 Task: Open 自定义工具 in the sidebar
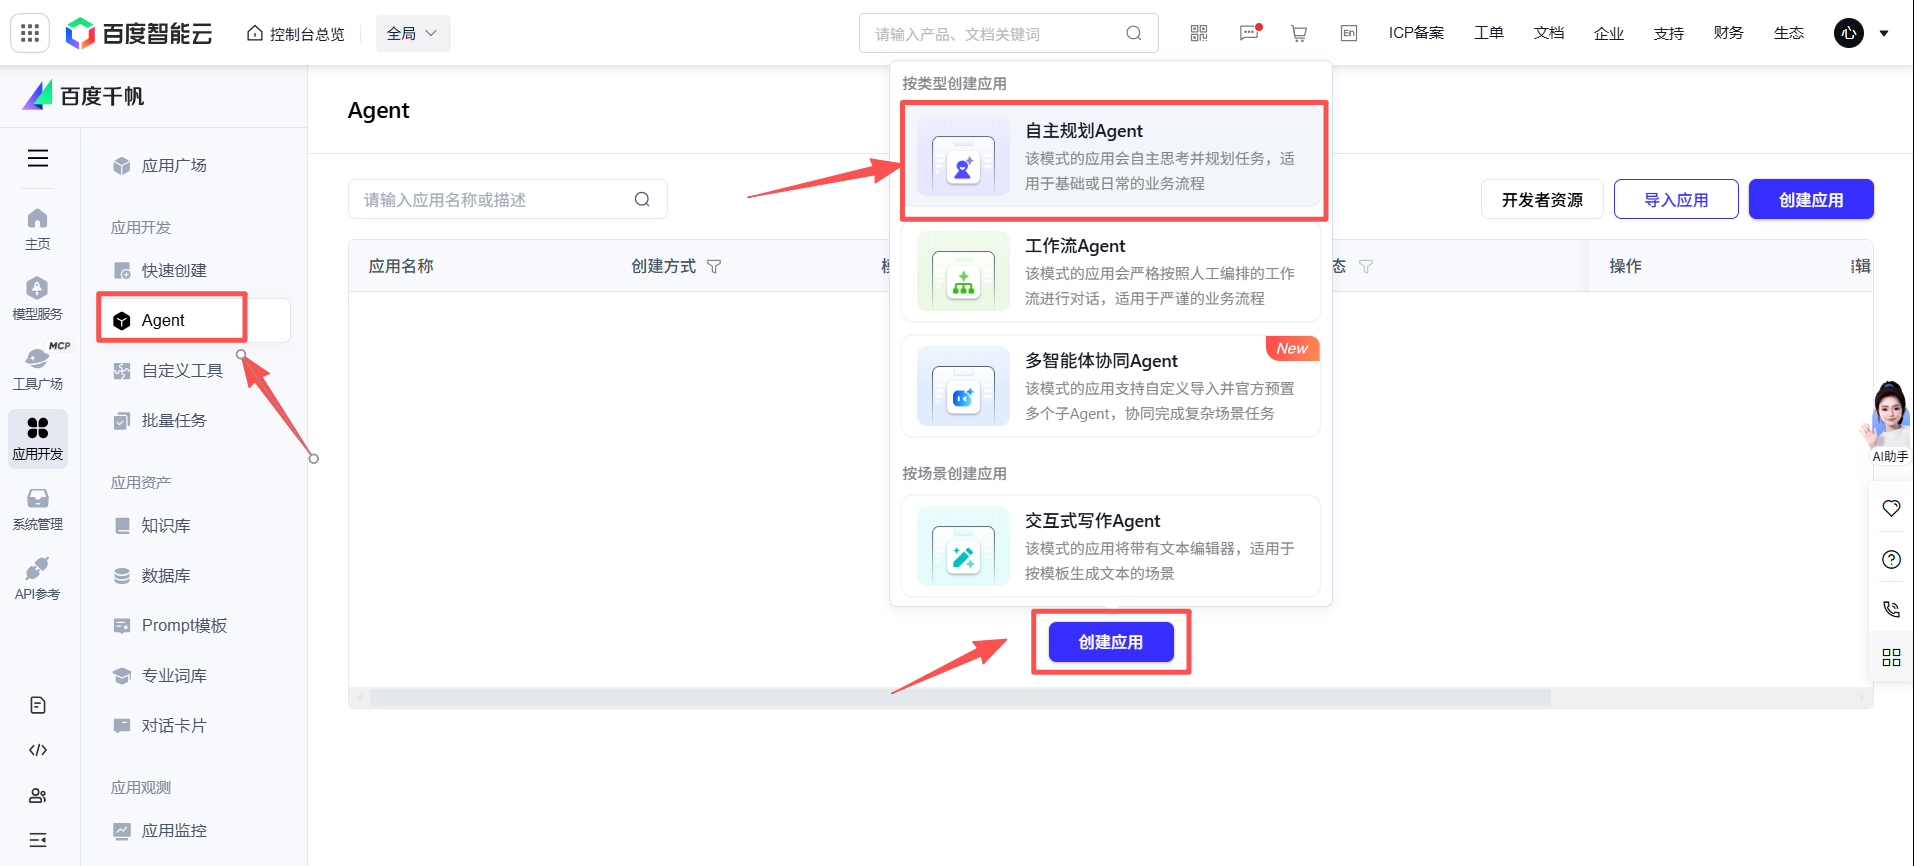(x=195, y=370)
